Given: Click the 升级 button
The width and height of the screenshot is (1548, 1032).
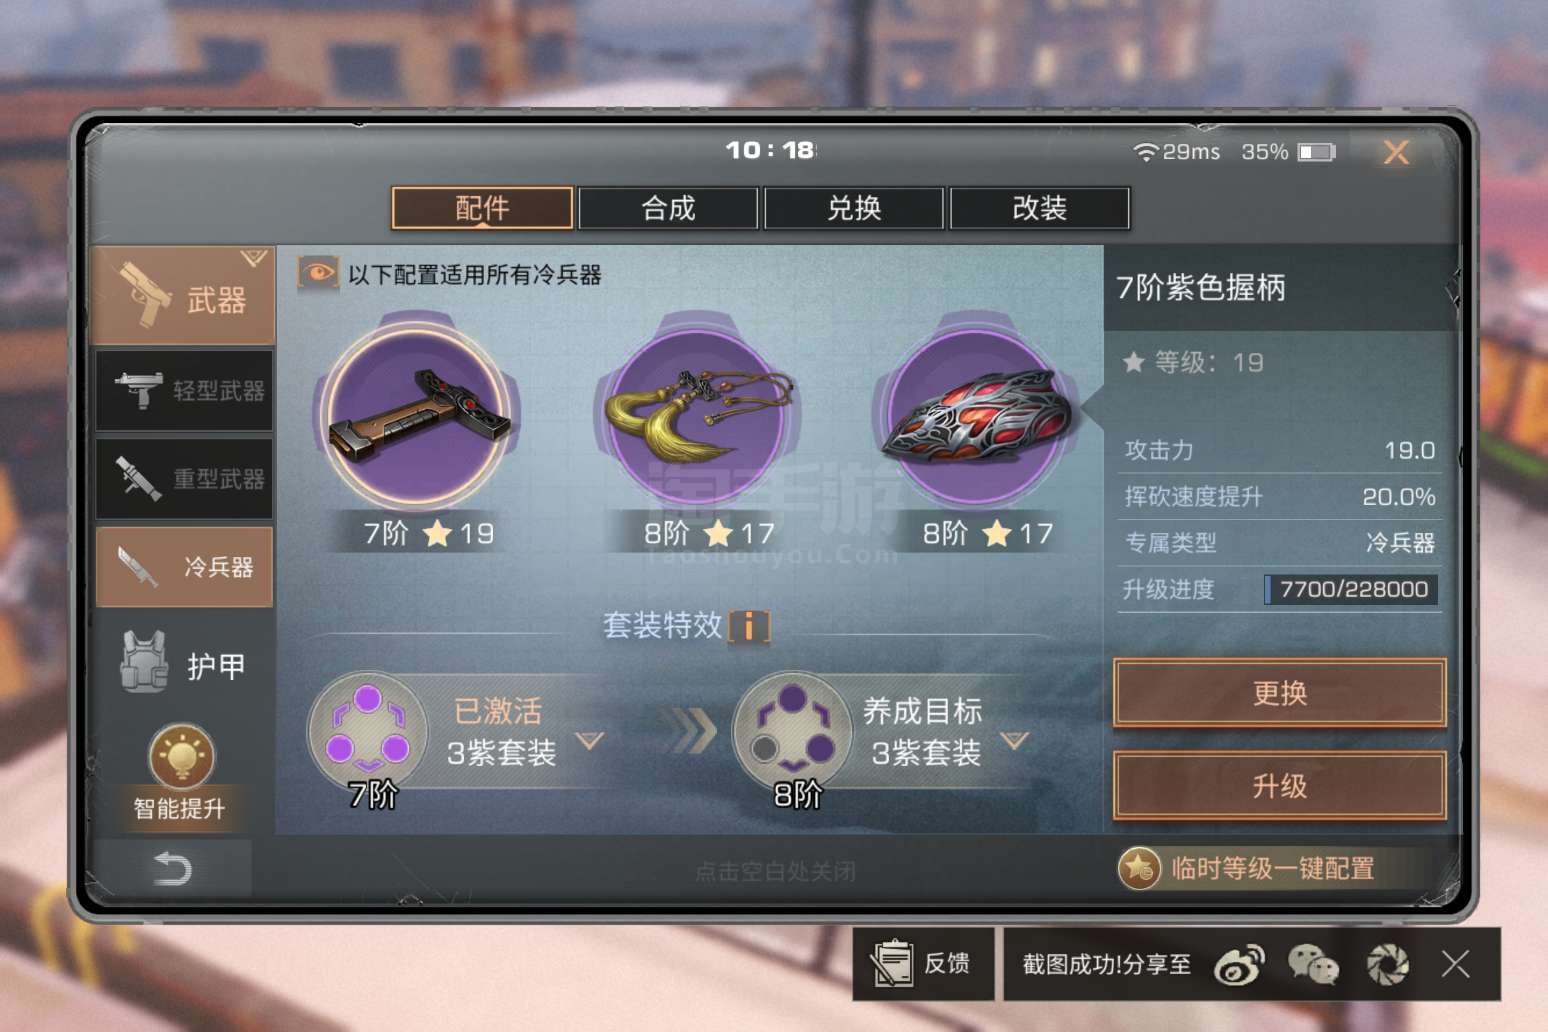Looking at the screenshot, I should (x=1280, y=786).
